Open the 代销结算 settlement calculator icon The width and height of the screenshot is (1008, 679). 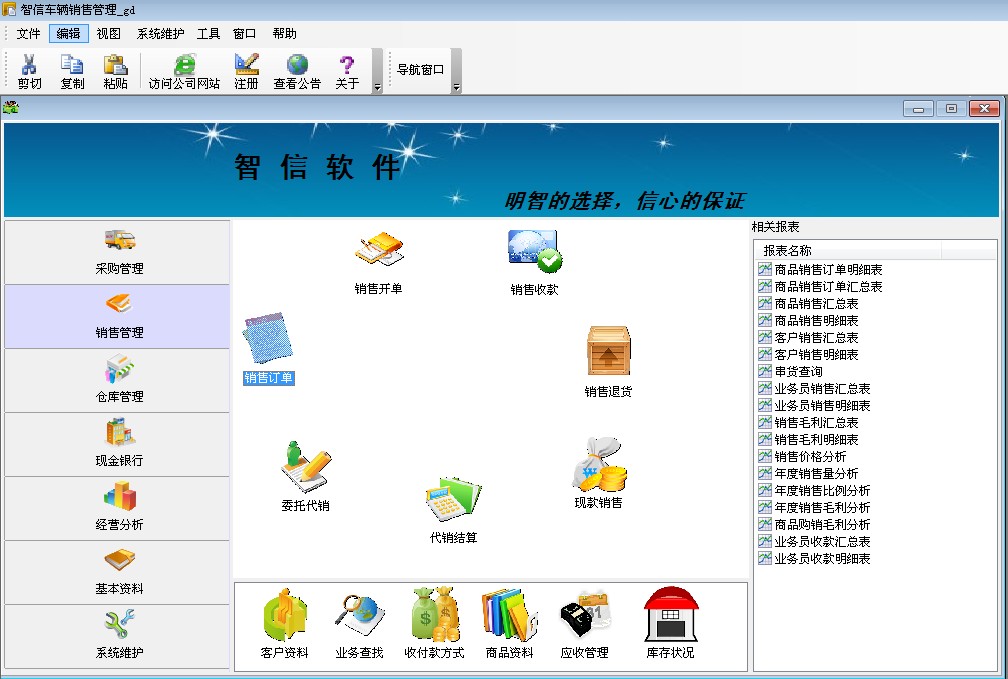tap(453, 500)
